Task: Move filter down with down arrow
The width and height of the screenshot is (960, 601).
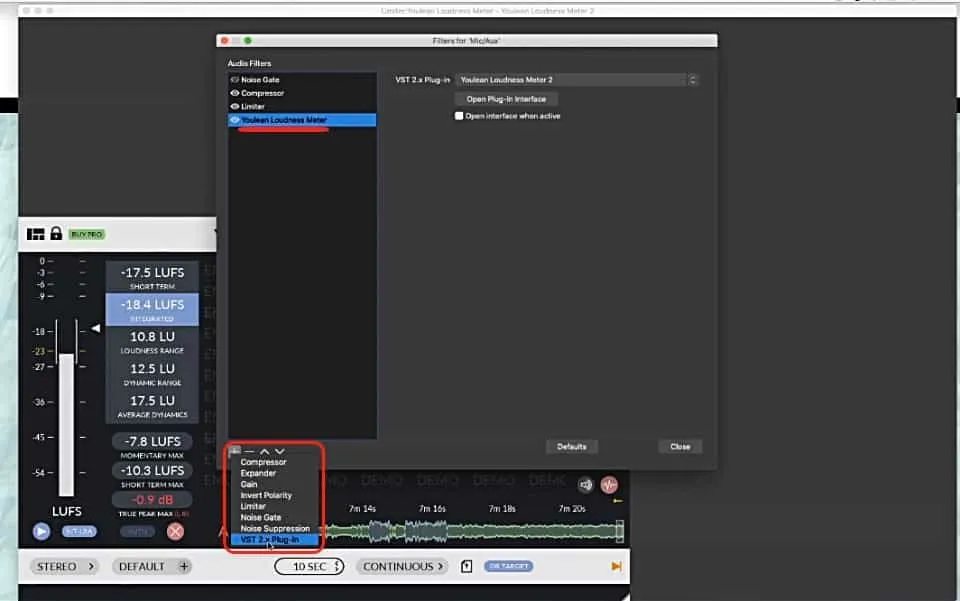Action: click(280, 452)
